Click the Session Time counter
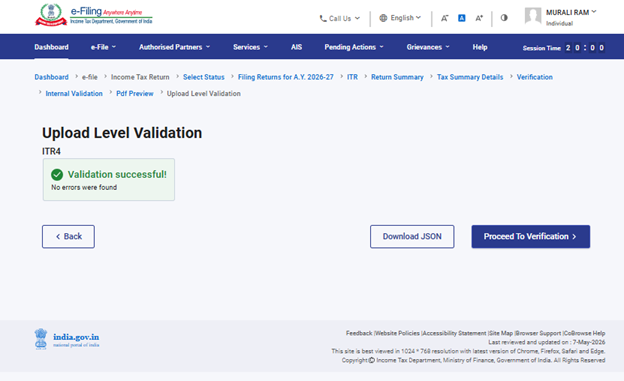 point(564,48)
